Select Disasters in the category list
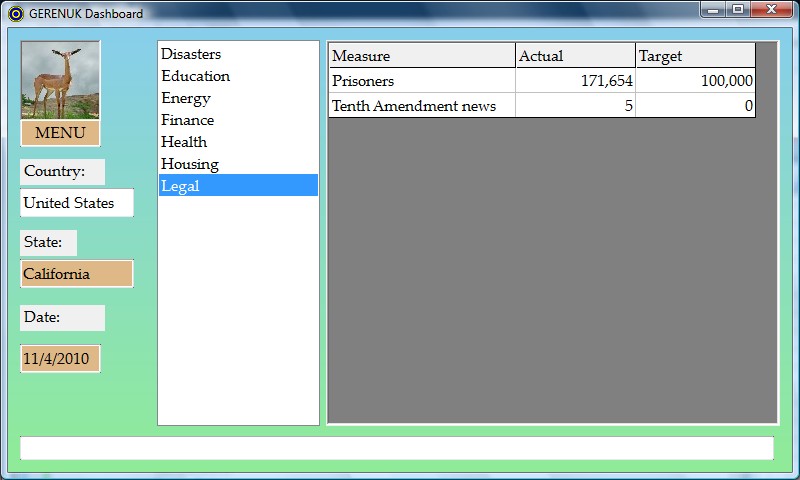The height and width of the screenshot is (480, 800). point(191,54)
